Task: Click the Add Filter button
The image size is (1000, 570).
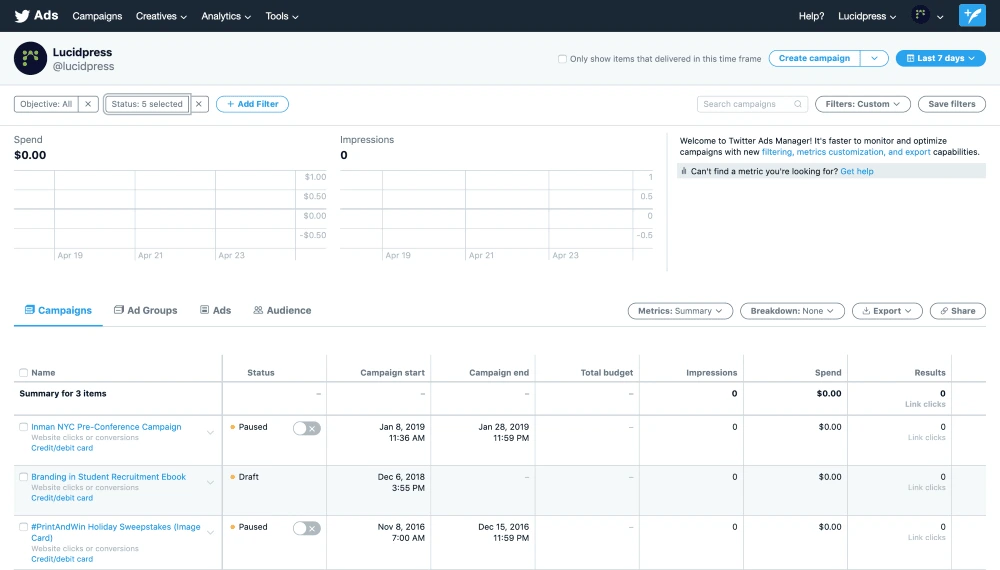Action: (253, 104)
